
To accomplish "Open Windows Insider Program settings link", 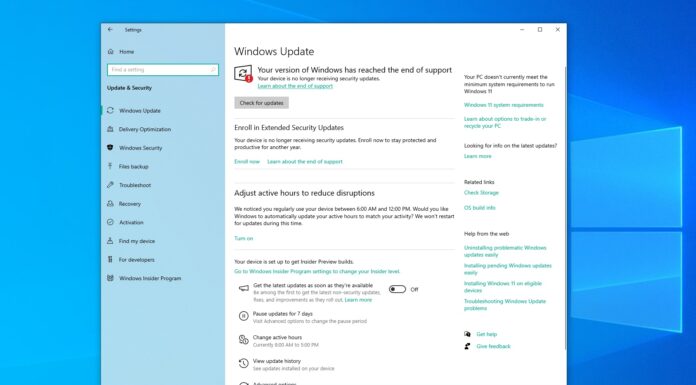I will click(x=317, y=271).
